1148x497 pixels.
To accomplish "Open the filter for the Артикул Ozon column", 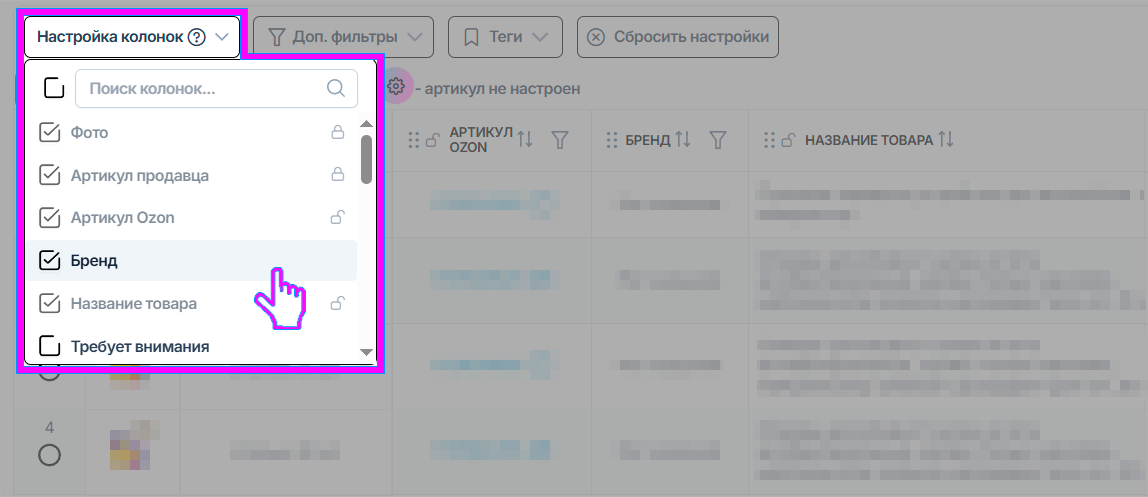I will pyautogui.click(x=560, y=140).
